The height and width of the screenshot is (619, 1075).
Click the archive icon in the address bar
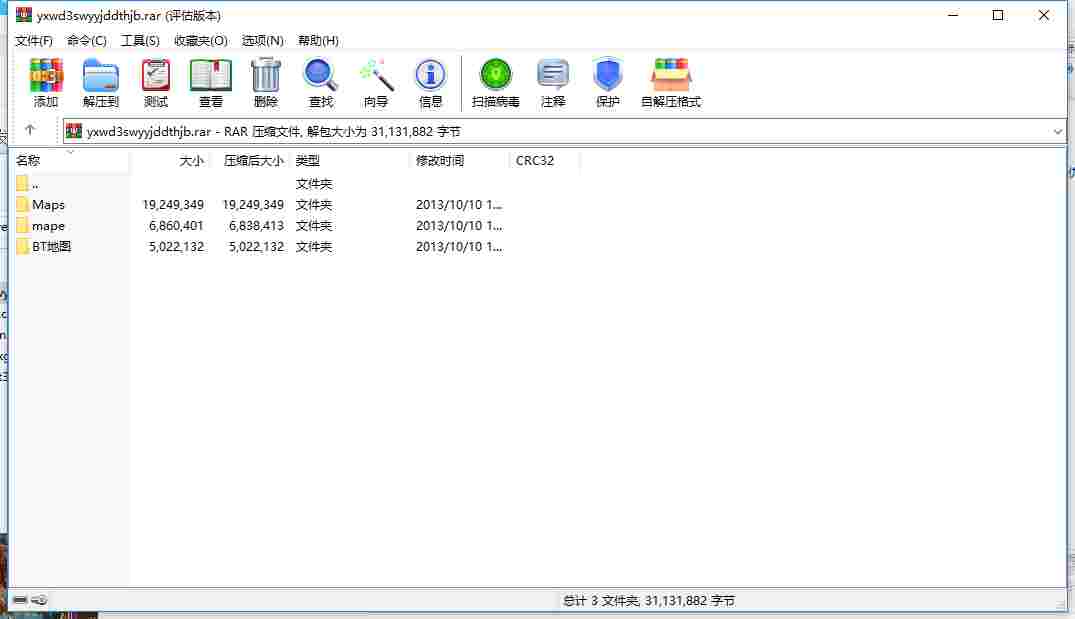click(x=74, y=131)
